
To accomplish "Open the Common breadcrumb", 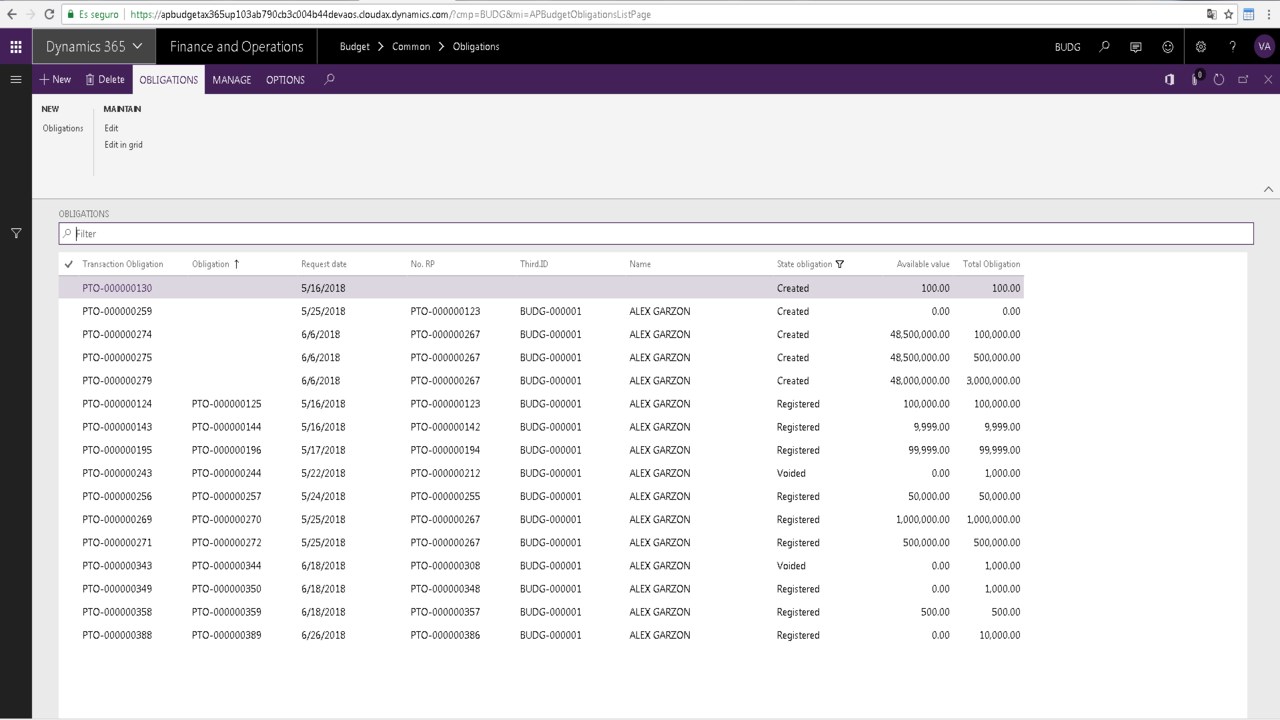I will pyautogui.click(x=411, y=47).
